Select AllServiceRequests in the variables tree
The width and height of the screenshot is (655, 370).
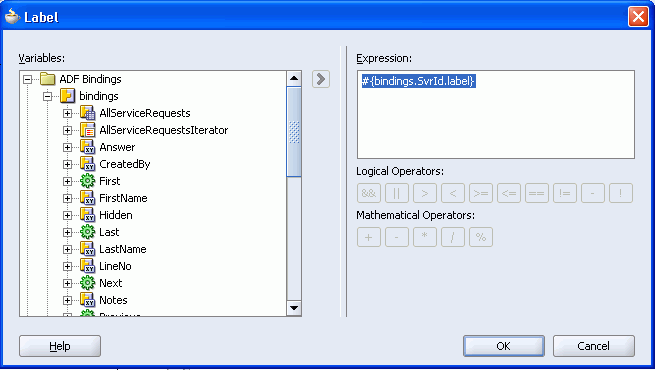coord(145,113)
